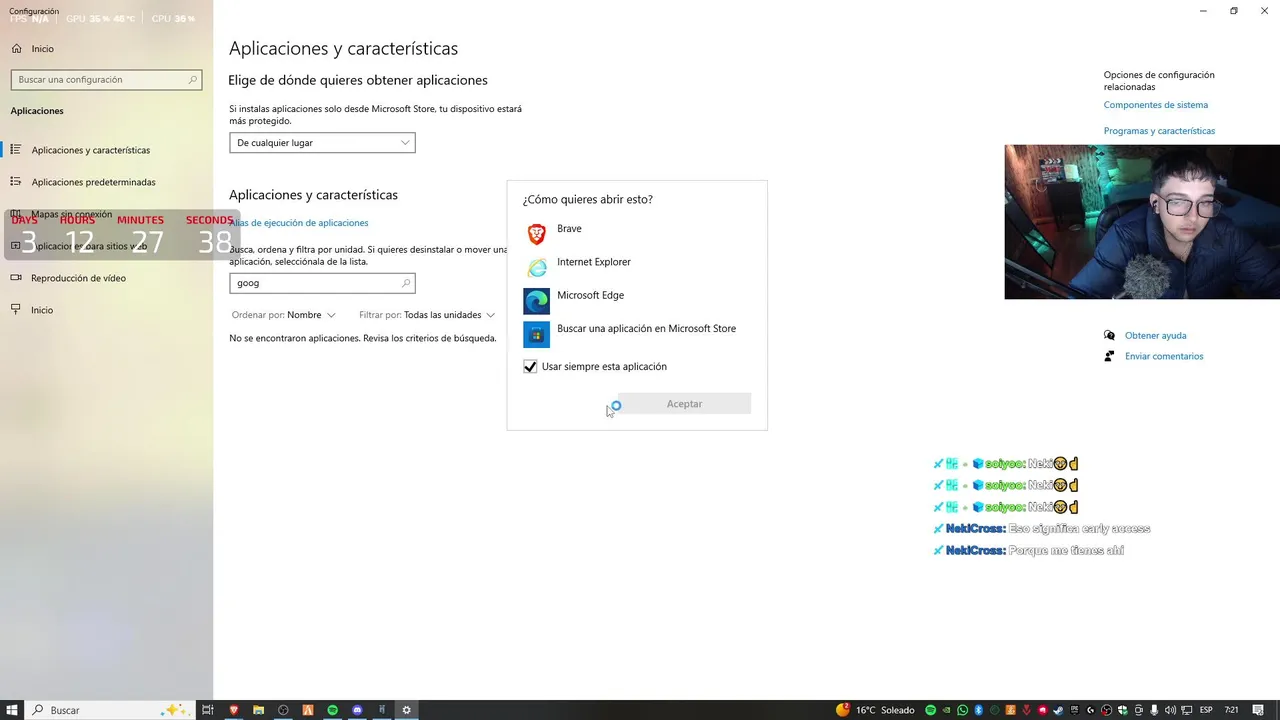Viewport: 1280px width, 720px height.
Task: Click the microphone tray icon
Action: pyautogui.click(x=1154, y=710)
